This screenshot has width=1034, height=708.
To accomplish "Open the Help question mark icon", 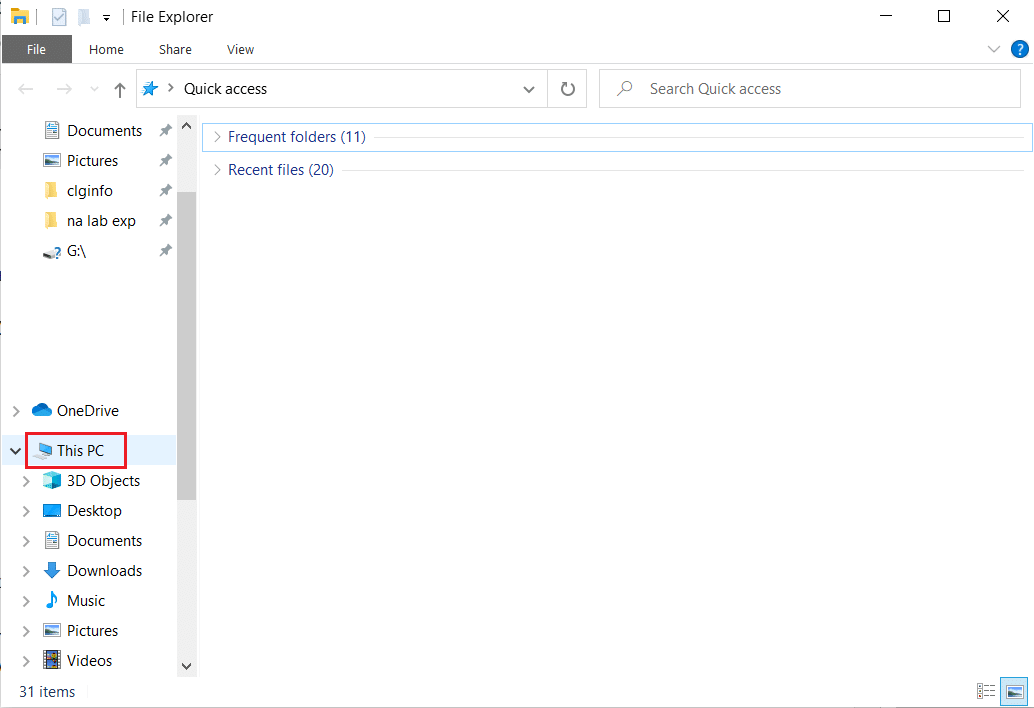I will coord(1018,49).
